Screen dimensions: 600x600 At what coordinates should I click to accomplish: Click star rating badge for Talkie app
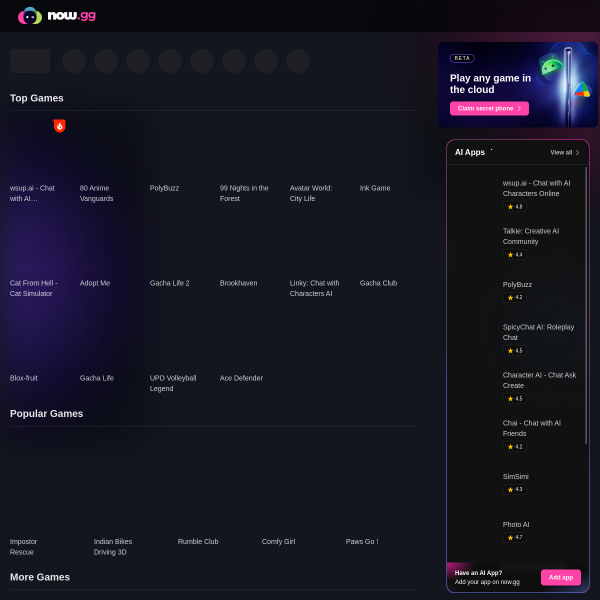pos(515,255)
